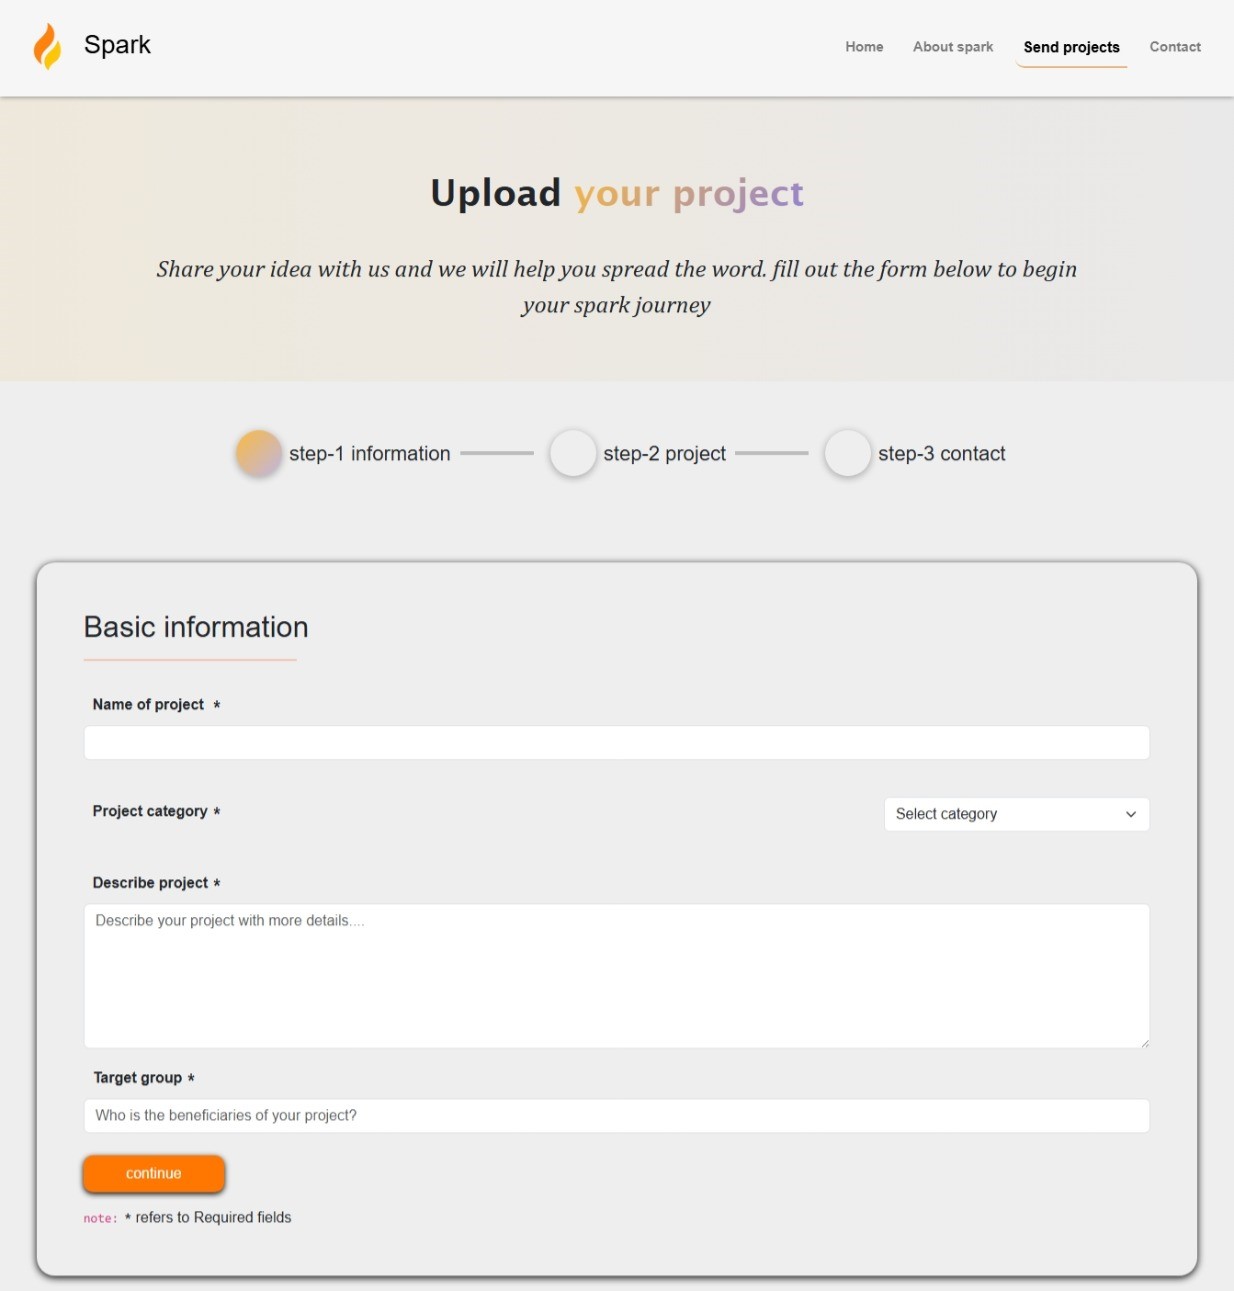Select the Send projects nav item
Screen dimensions: 1234x1291
coord(1071,47)
